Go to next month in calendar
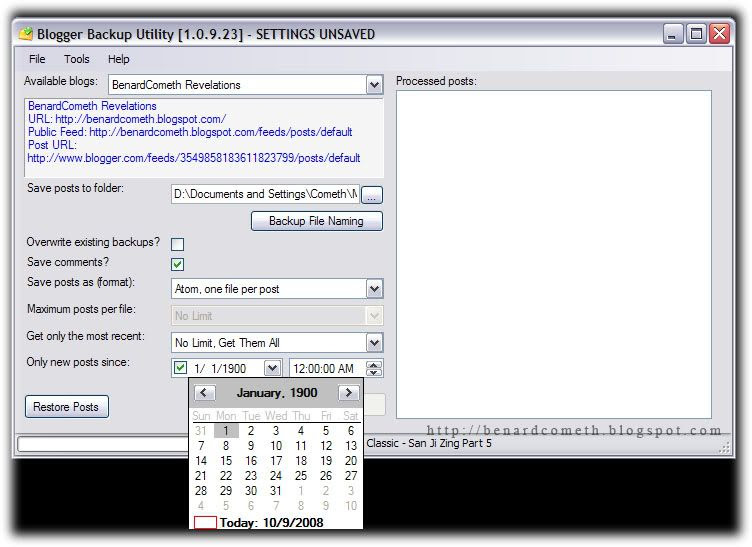The image size is (752, 547). click(x=348, y=393)
